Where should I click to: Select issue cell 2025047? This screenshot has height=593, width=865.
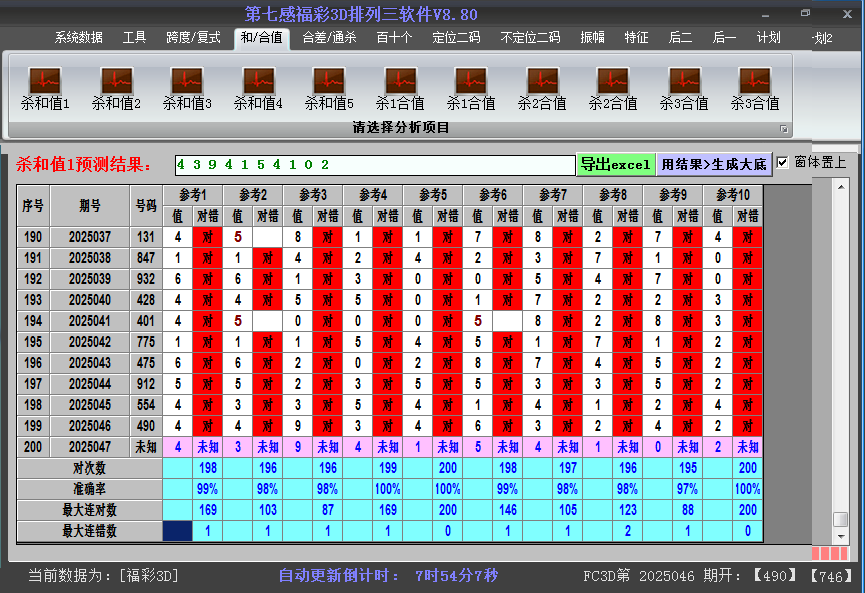(90, 447)
